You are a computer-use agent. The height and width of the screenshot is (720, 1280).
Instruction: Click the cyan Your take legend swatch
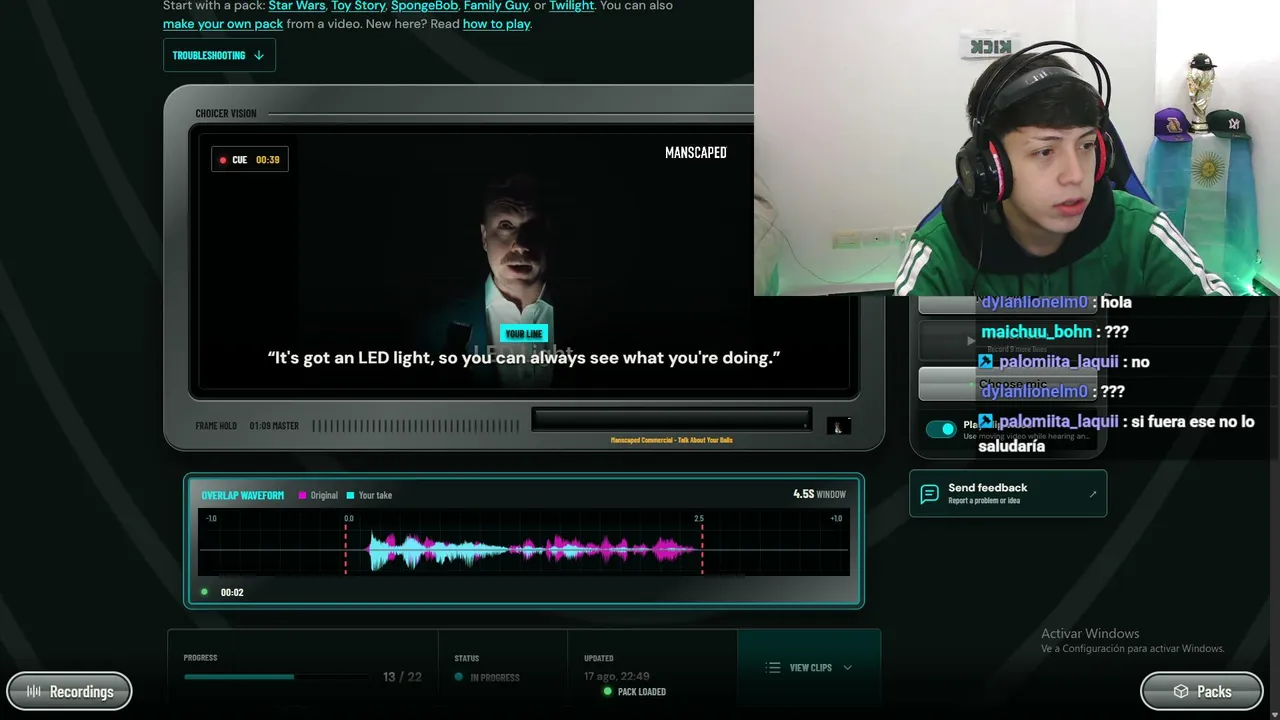pyautogui.click(x=350, y=495)
